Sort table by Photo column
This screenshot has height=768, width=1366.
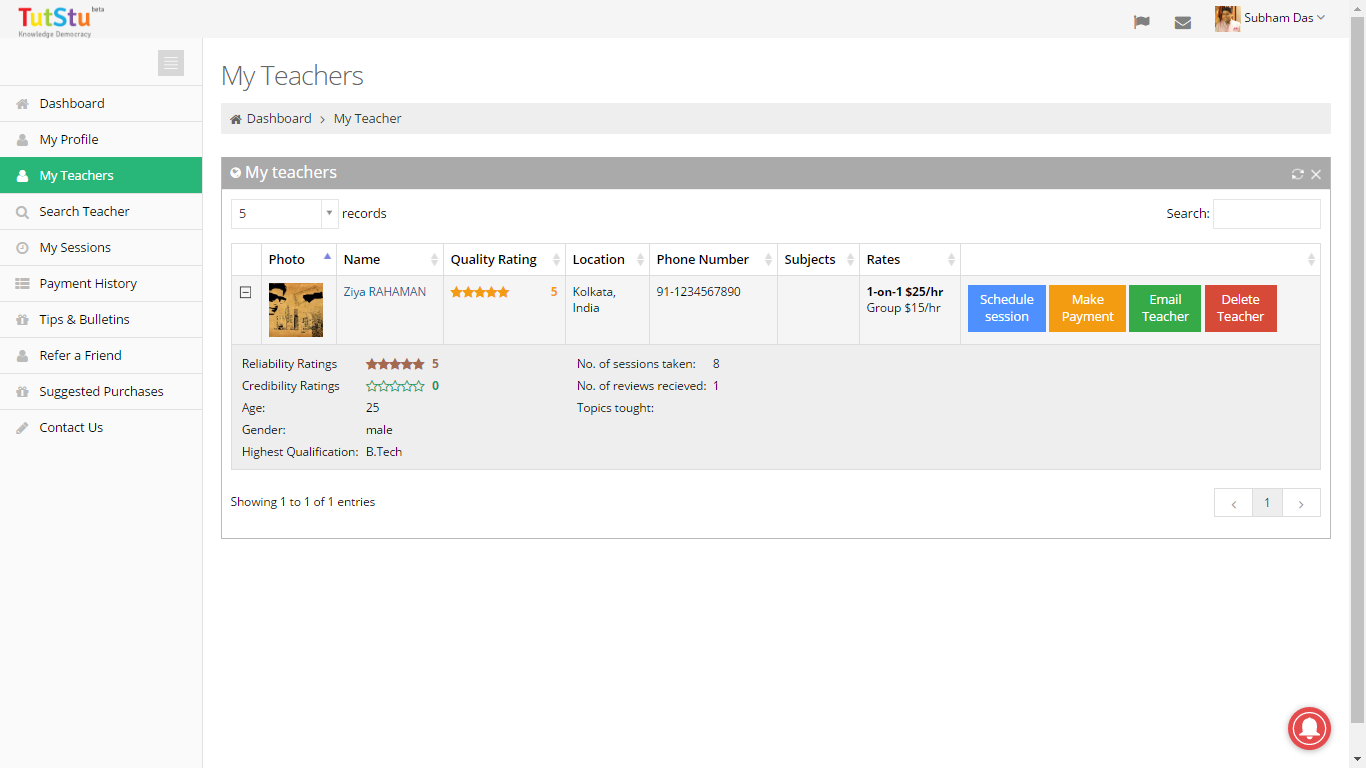pyautogui.click(x=299, y=260)
